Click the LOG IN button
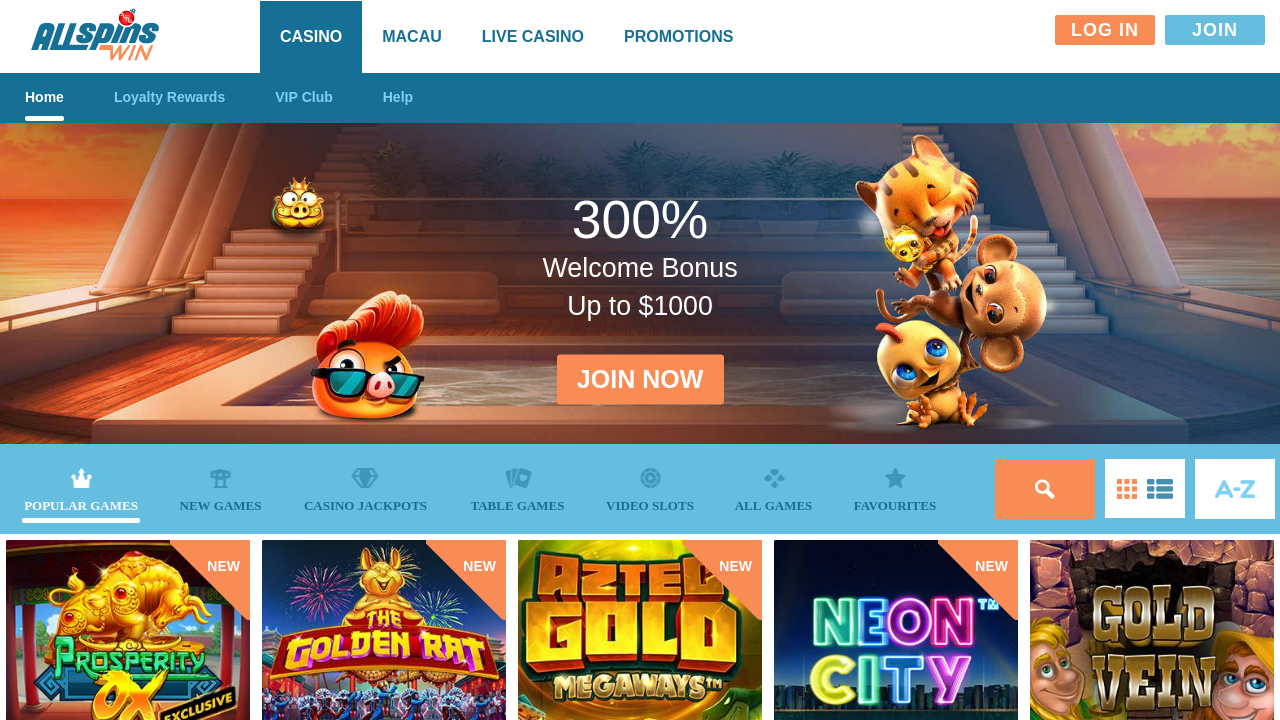This screenshot has width=1280, height=720. [x=1105, y=30]
